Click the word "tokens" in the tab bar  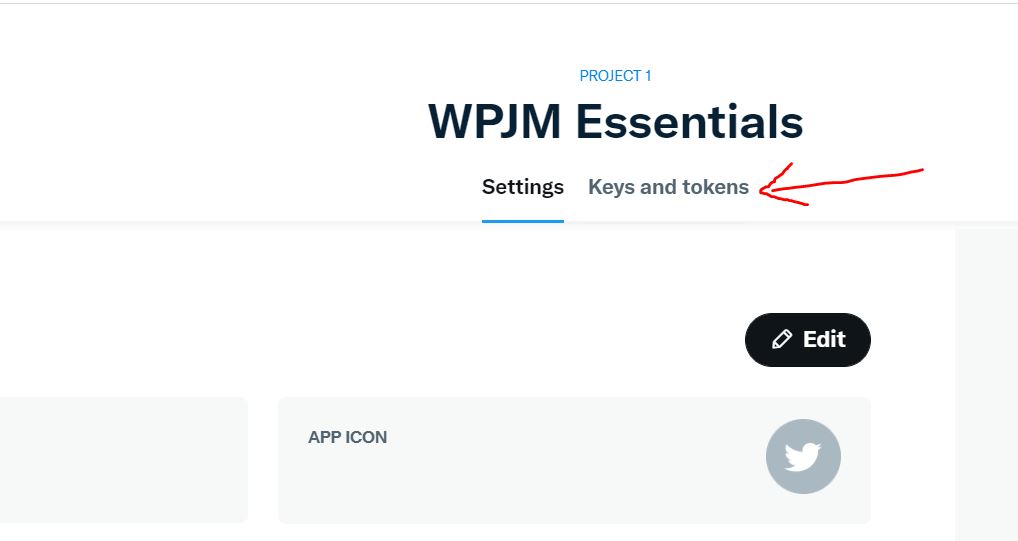(715, 187)
